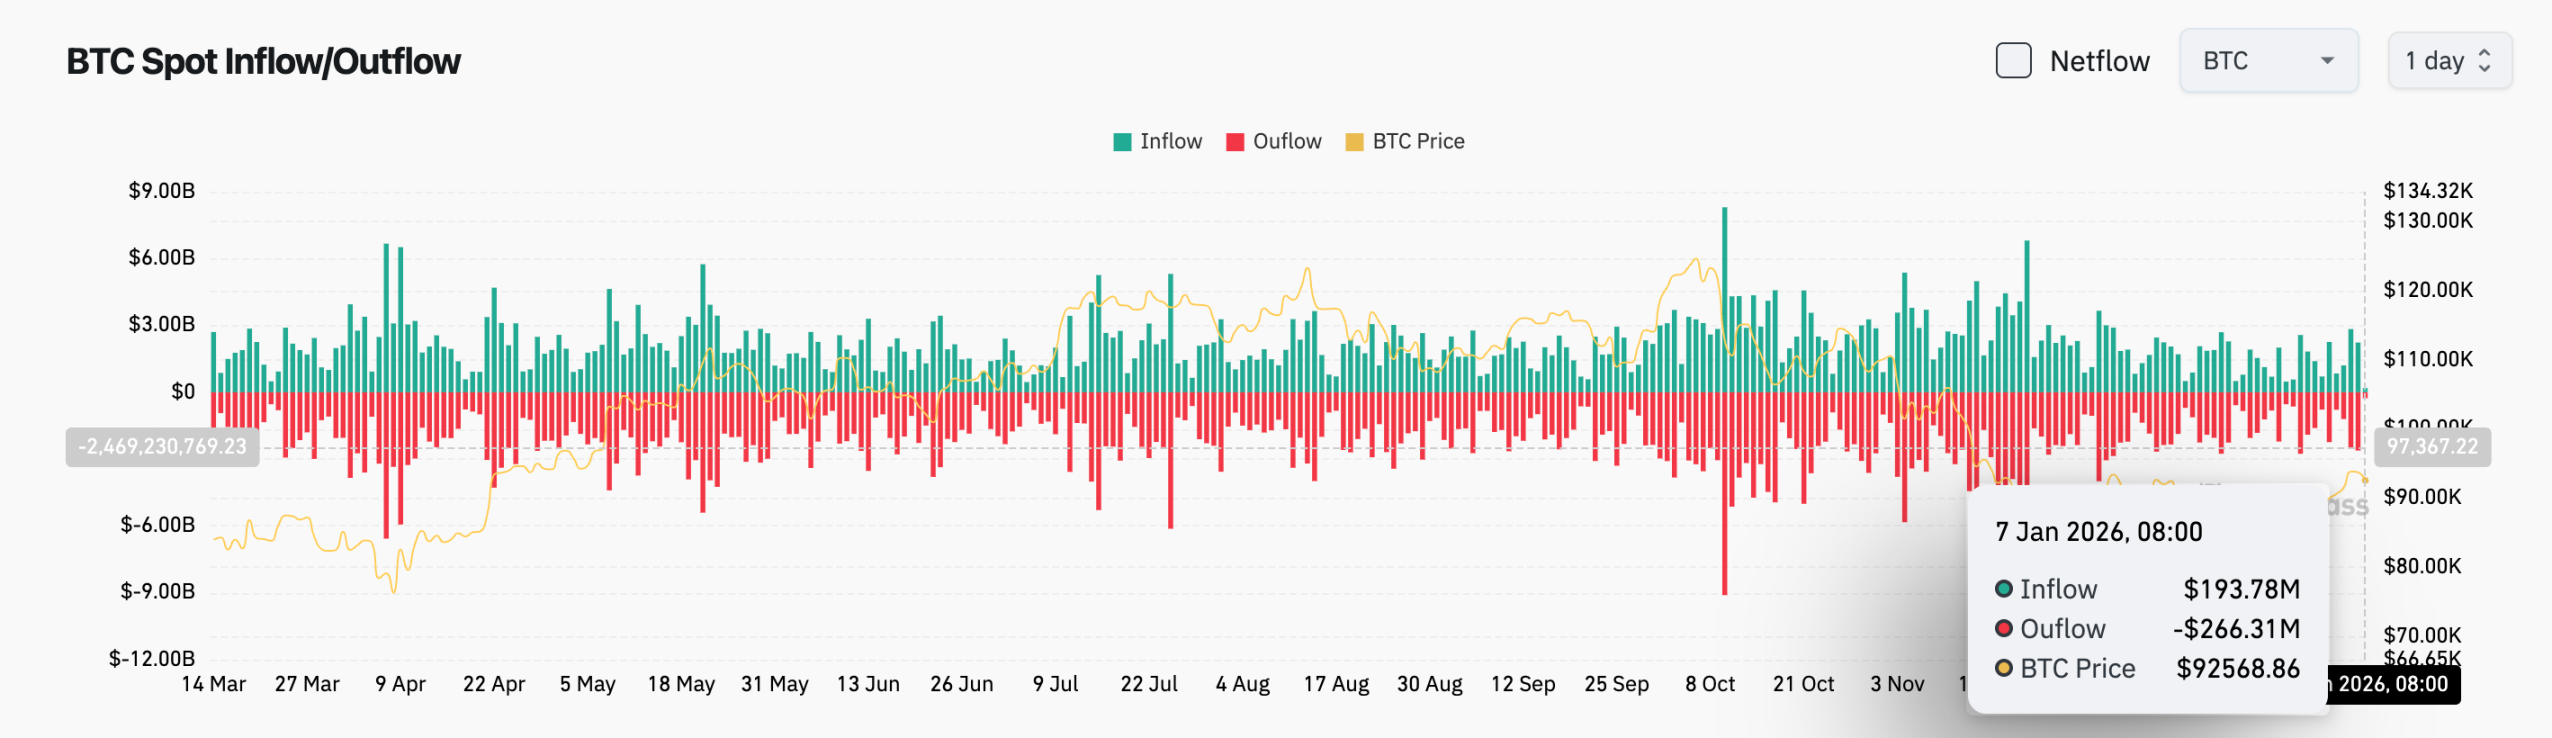This screenshot has width=2552, height=738.
Task: Select the "9 Apr" date on x-axis
Action: coord(400,684)
